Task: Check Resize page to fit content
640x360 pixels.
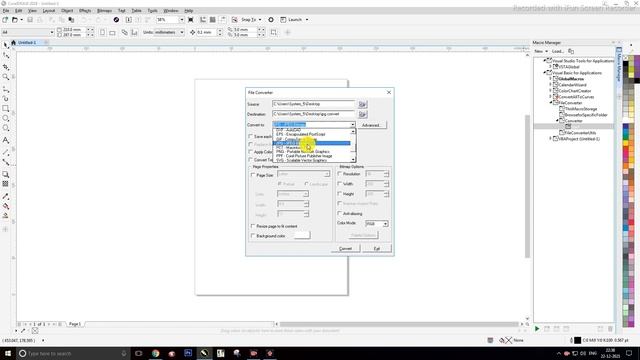Action: coord(253,226)
